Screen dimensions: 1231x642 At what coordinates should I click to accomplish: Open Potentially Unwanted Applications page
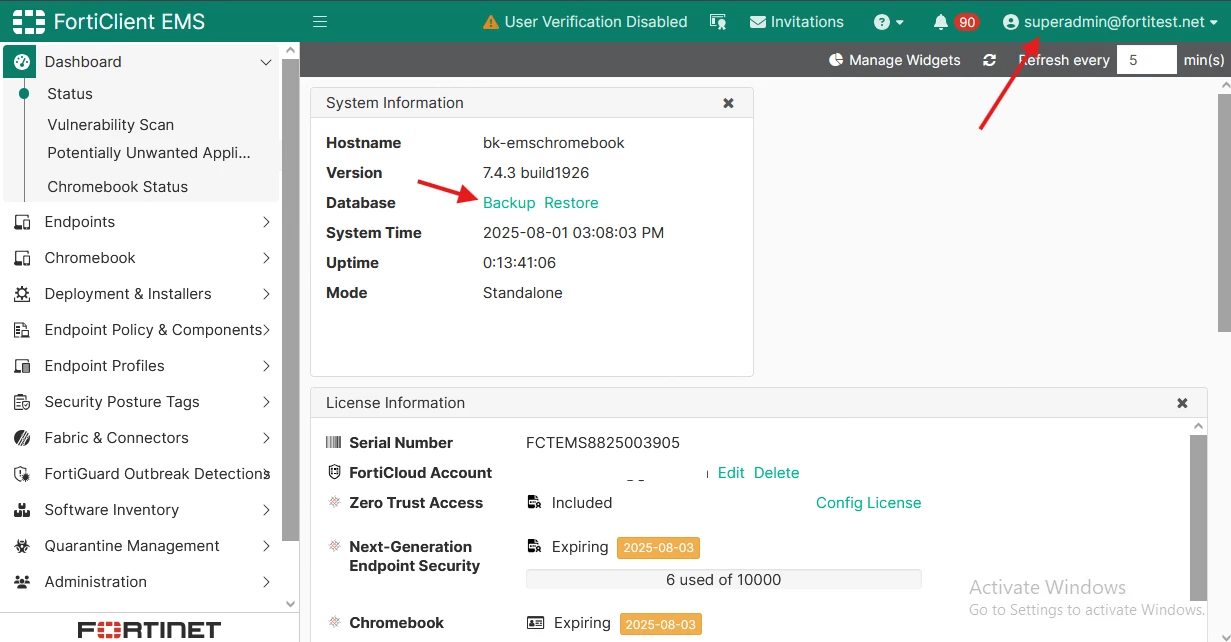149,153
